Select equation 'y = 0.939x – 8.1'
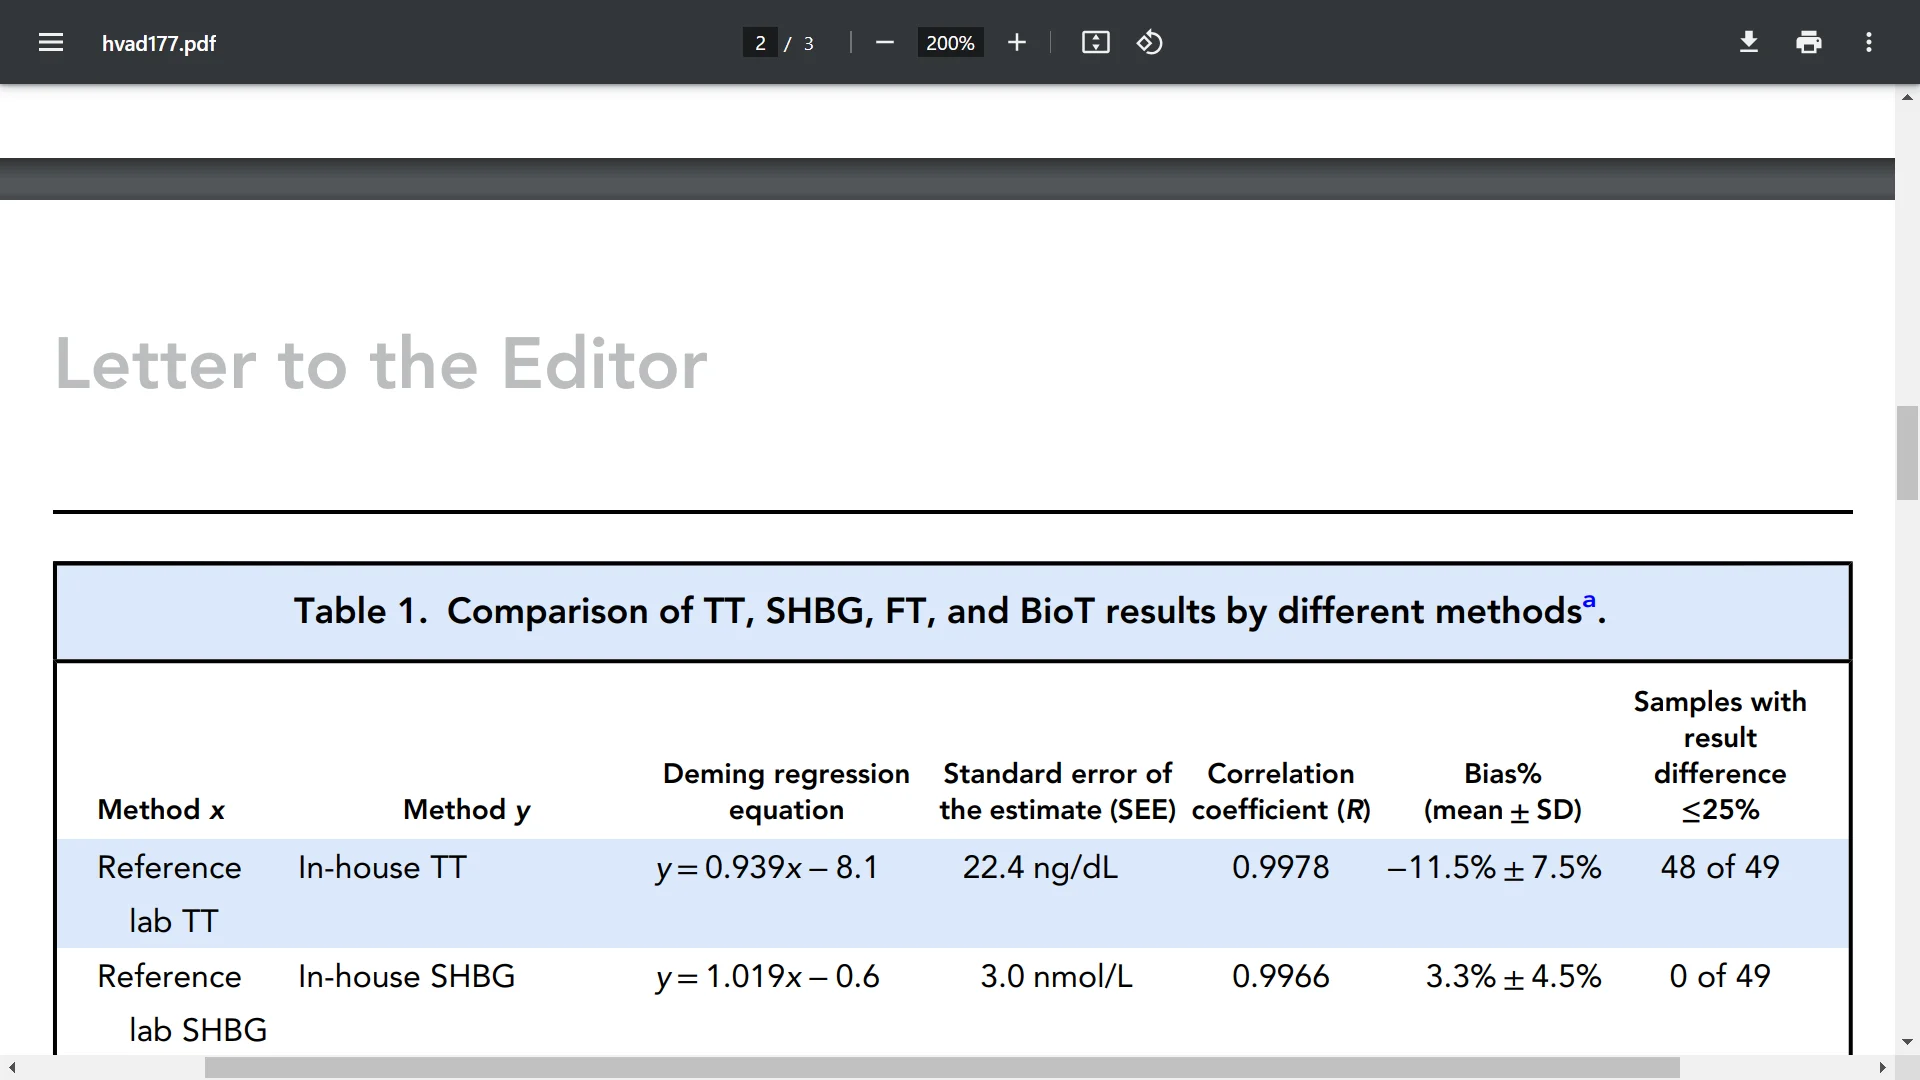1920x1080 pixels. [767, 867]
